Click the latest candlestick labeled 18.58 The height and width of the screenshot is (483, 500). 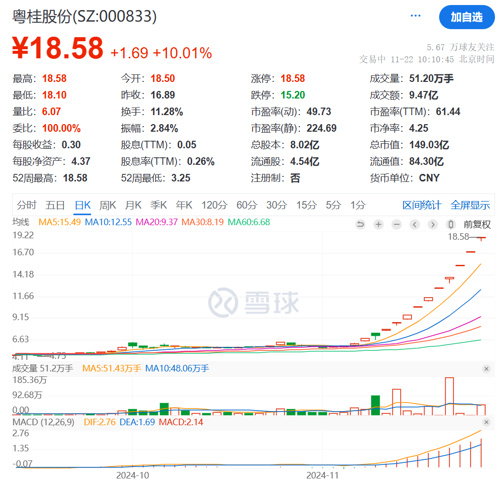click(x=481, y=238)
